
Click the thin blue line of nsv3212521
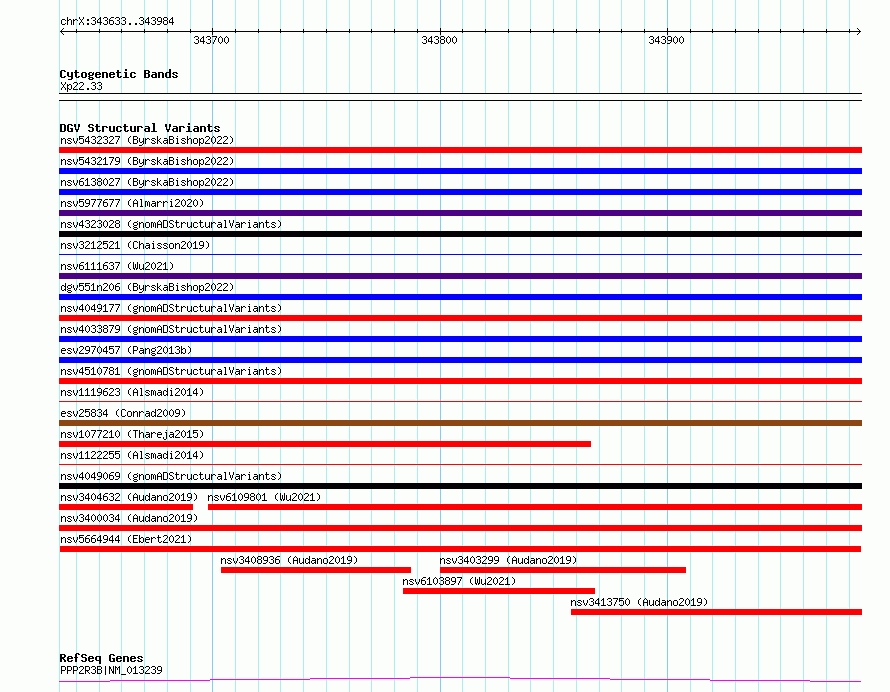pos(460,254)
